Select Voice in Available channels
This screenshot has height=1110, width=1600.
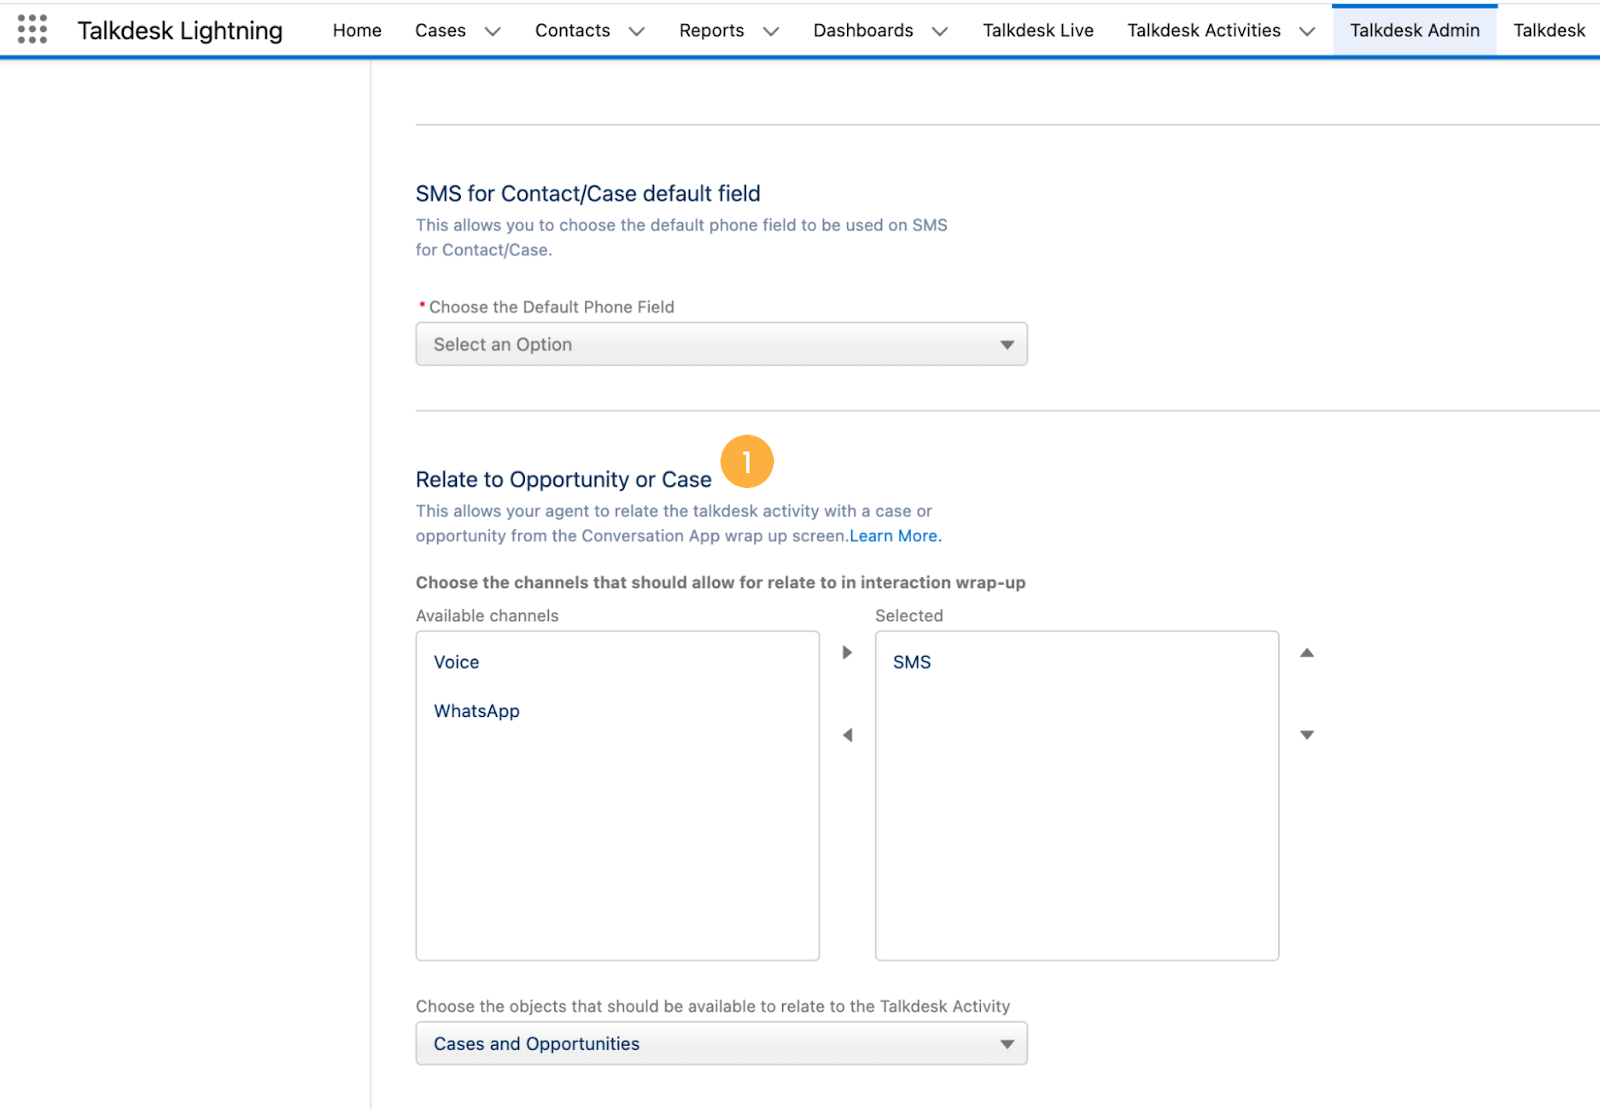[456, 662]
